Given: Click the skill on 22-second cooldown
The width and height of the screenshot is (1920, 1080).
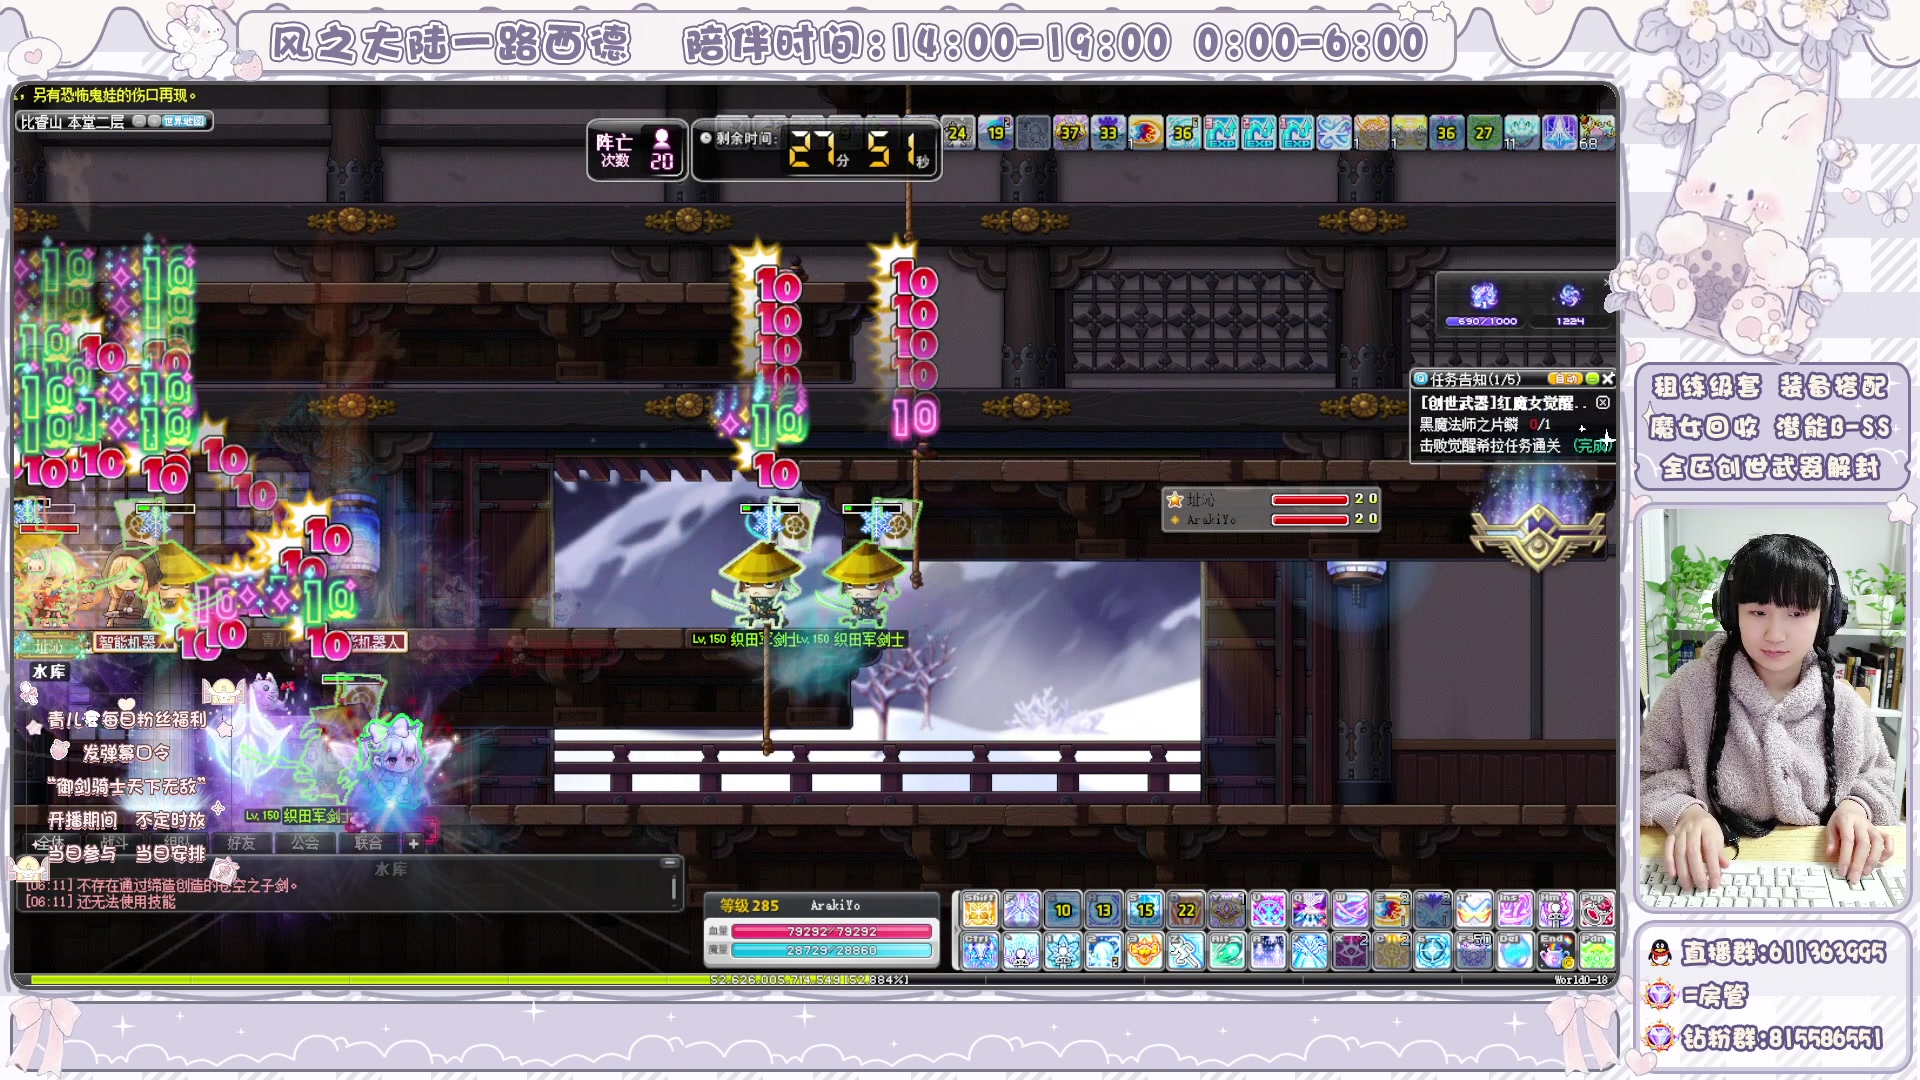Looking at the screenshot, I should 1185,910.
